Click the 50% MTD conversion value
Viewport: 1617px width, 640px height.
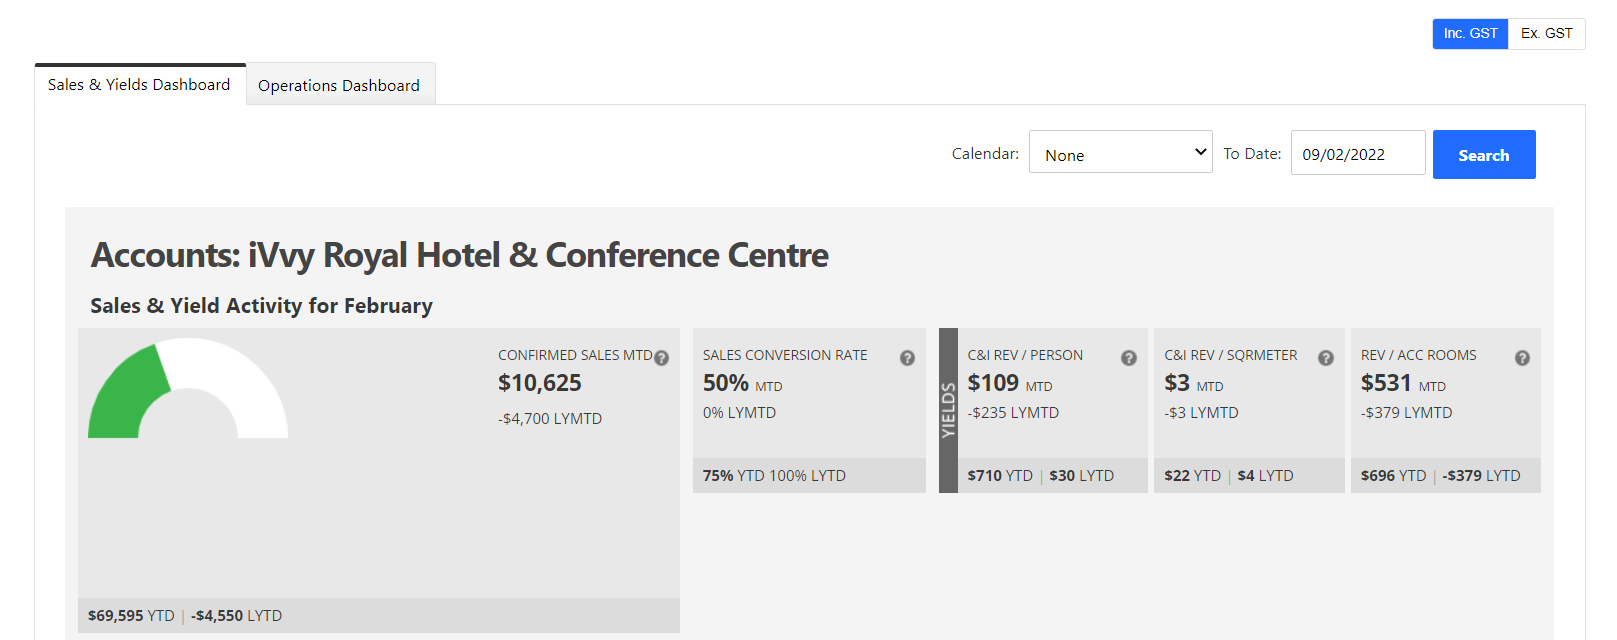[742, 384]
